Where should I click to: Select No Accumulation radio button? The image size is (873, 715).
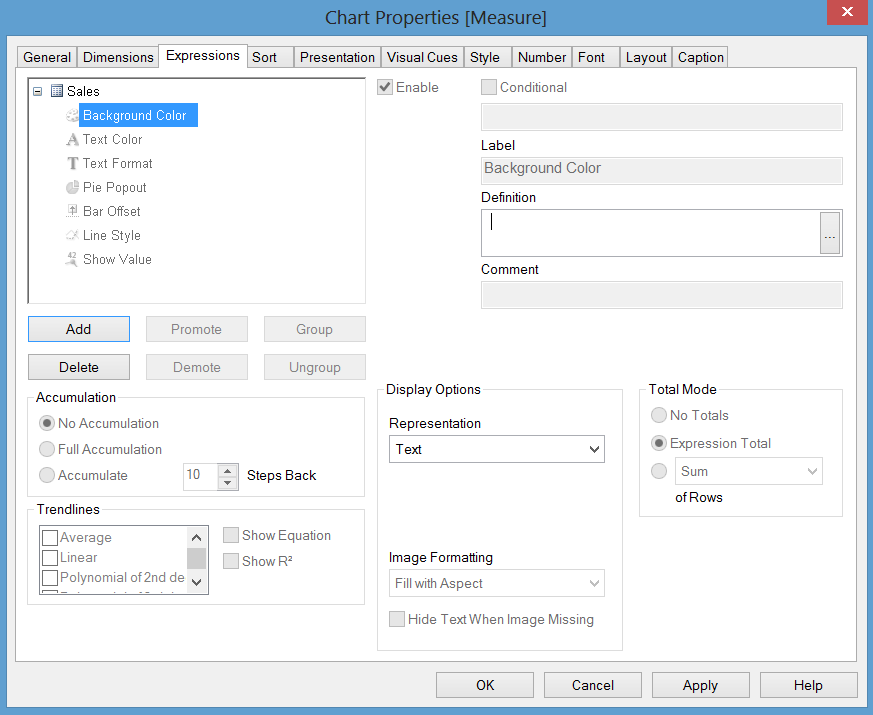click(x=47, y=423)
